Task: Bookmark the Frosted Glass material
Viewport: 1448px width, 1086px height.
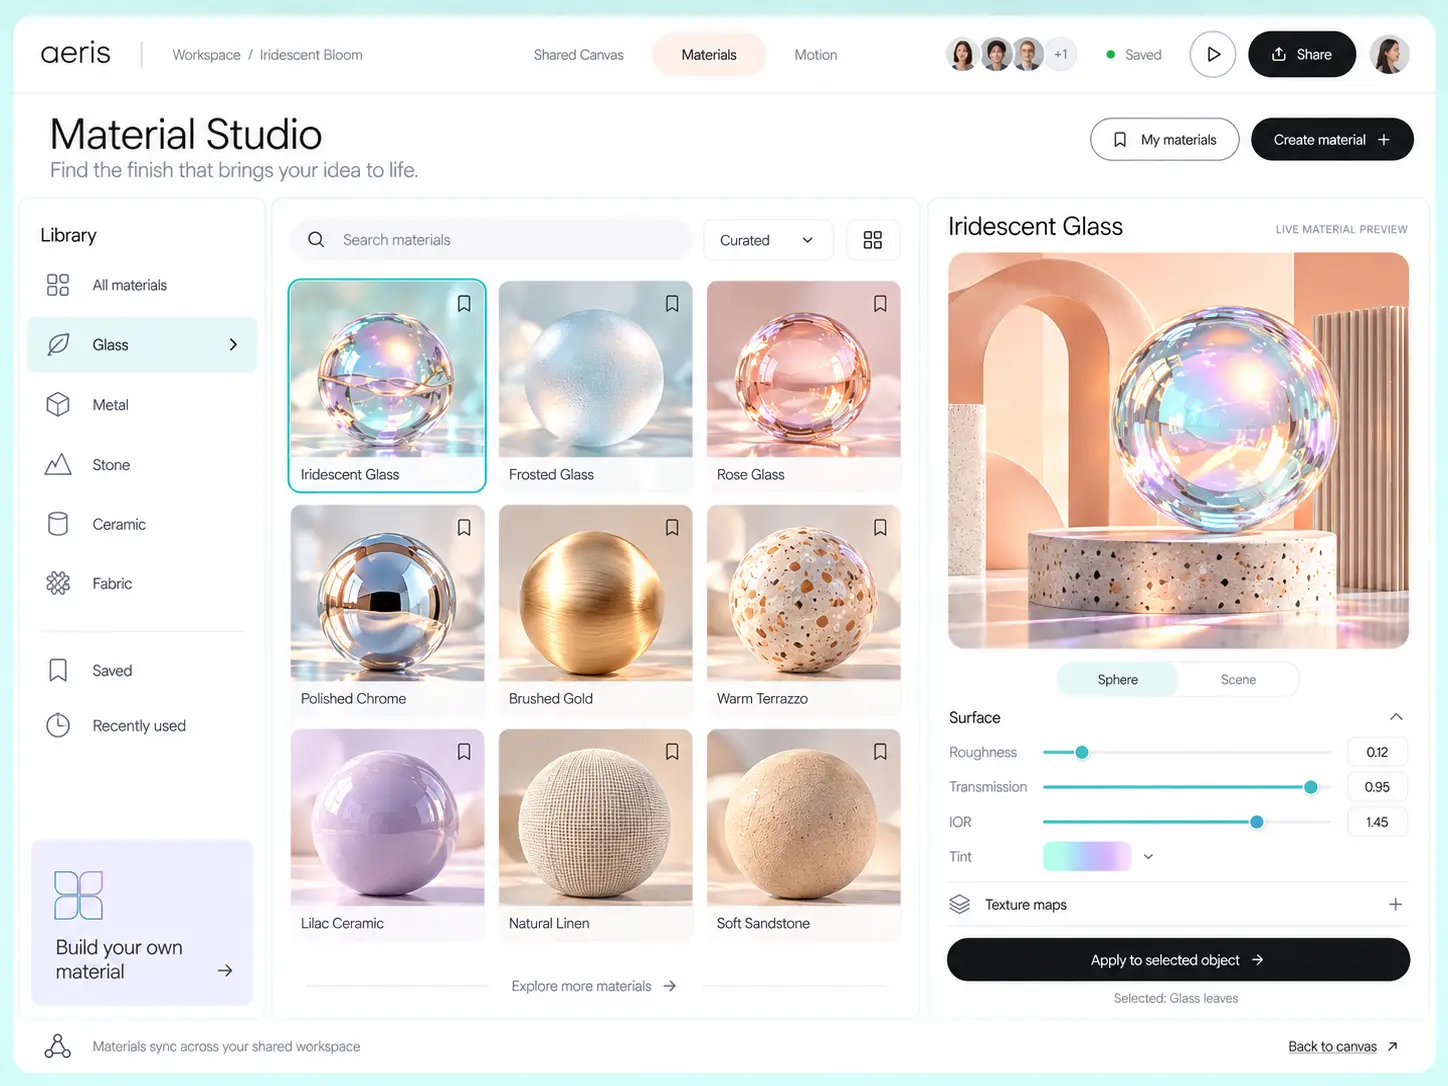Action: pyautogui.click(x=672, y=303)
